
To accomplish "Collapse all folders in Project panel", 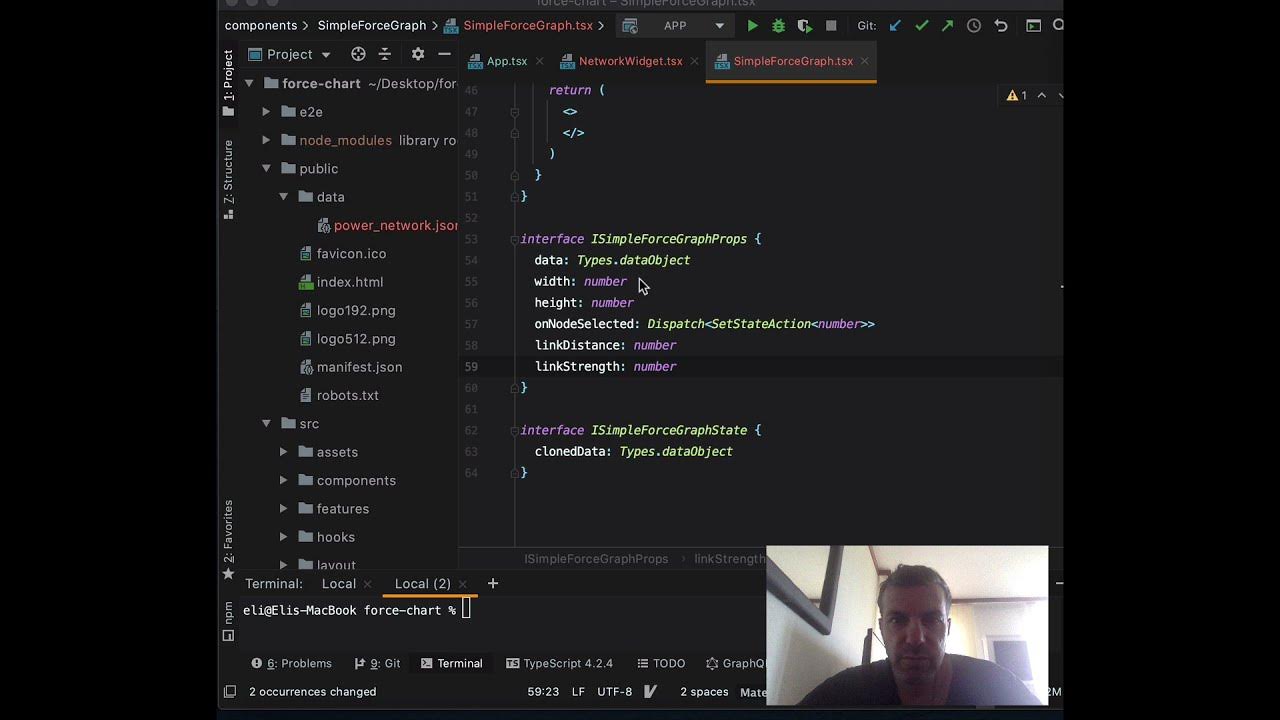I will [385, 54].
